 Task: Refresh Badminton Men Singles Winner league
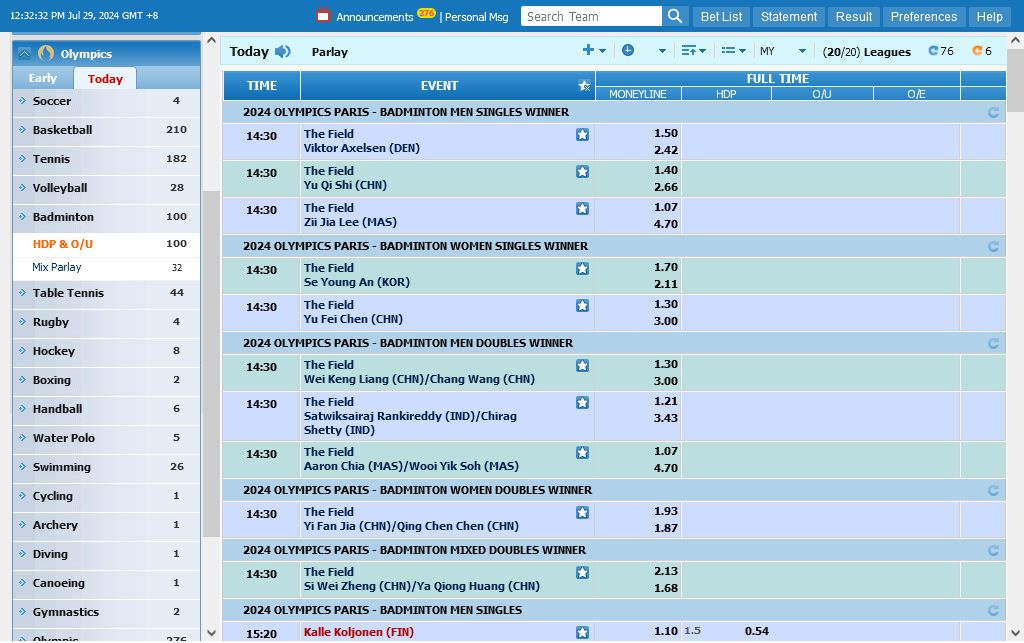point(993,113)
